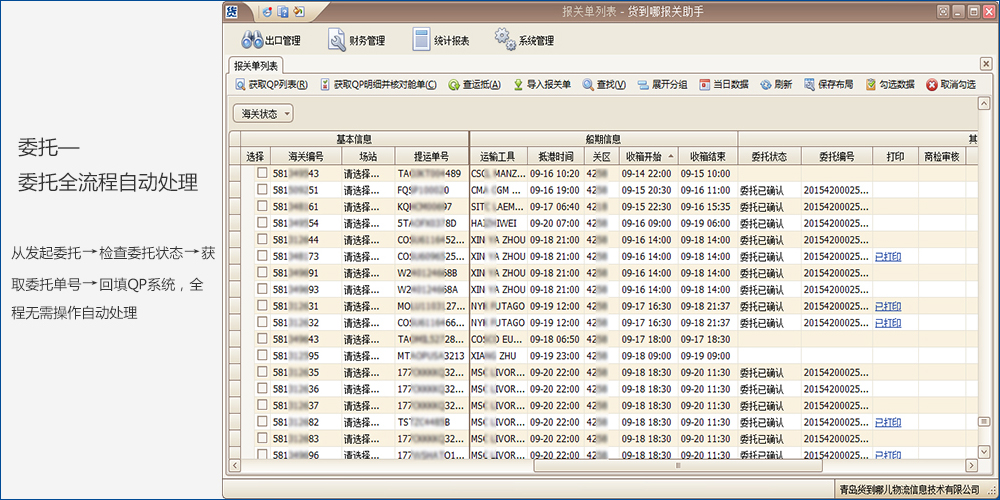Open the 统计报表 menu

[x=441, y=40]
